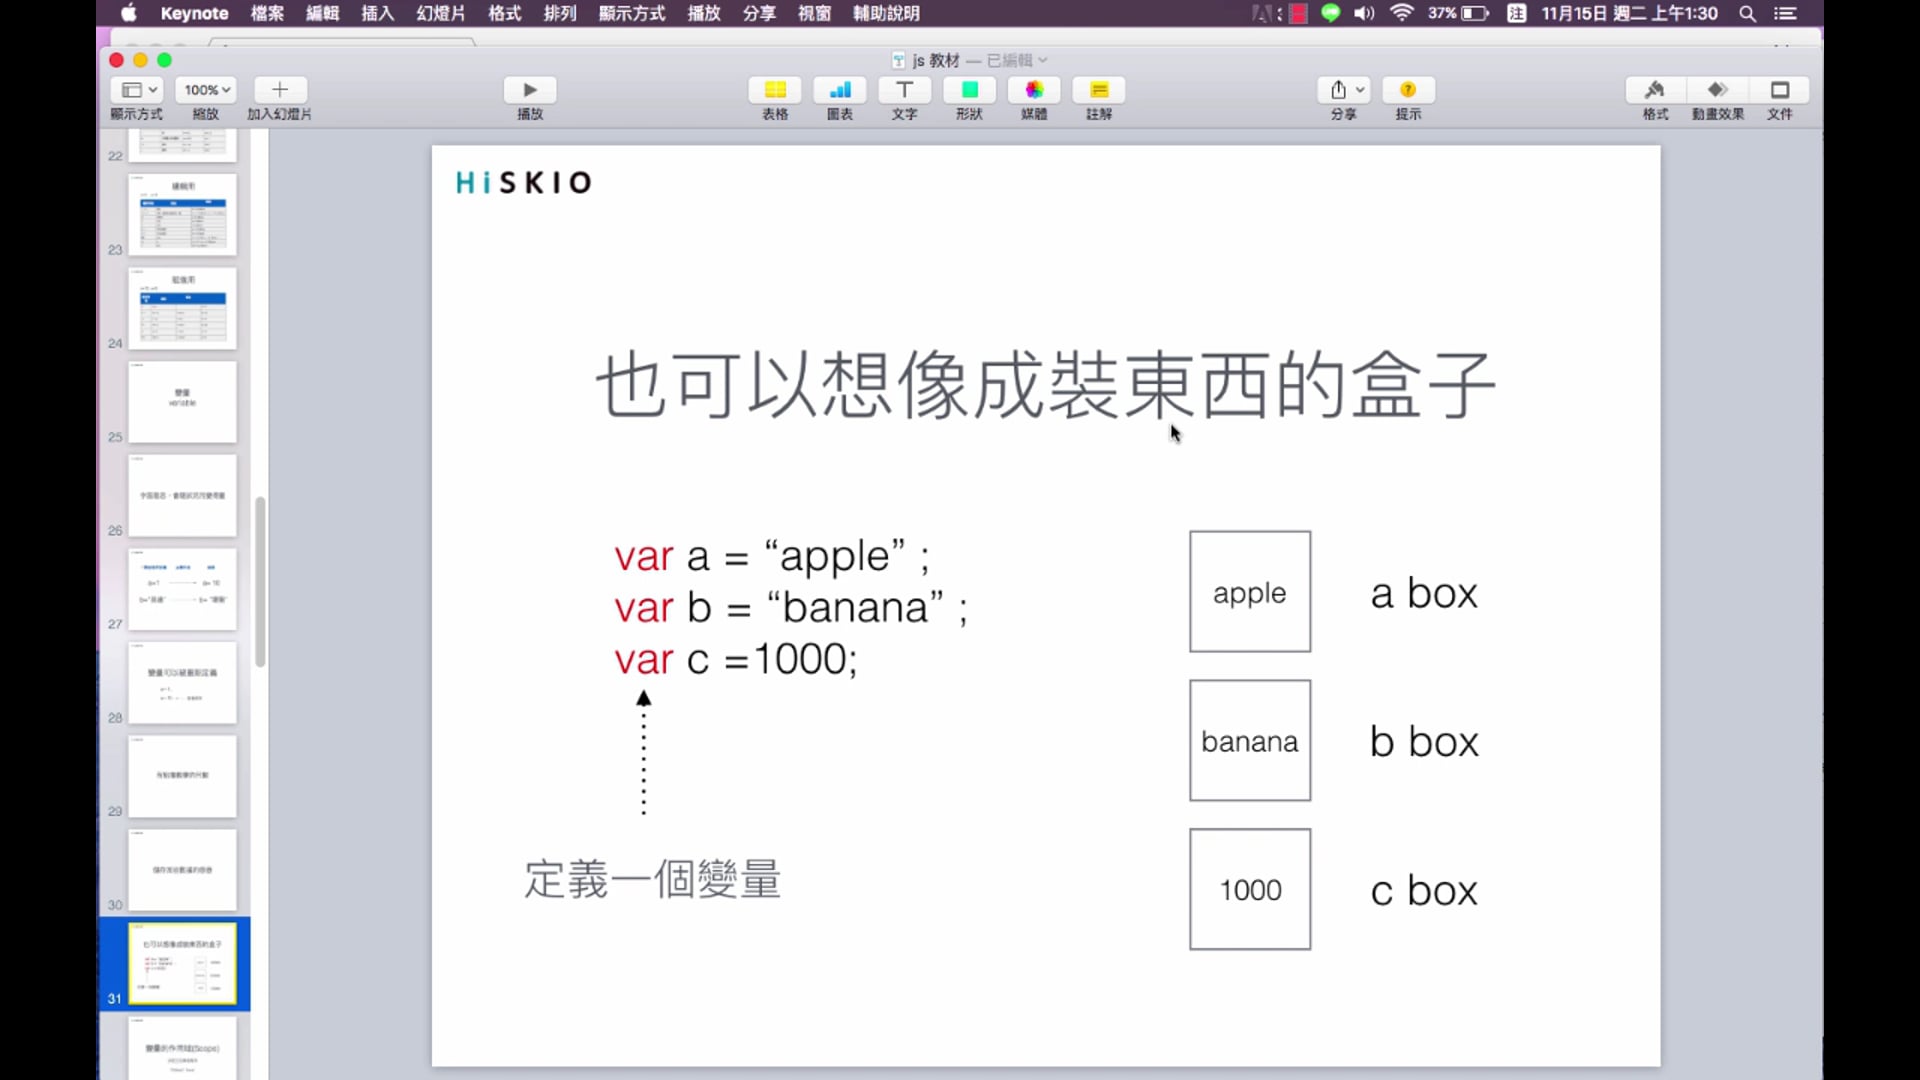Insert a table using the Table icon

pyautogui.click(x=775, y=90)
